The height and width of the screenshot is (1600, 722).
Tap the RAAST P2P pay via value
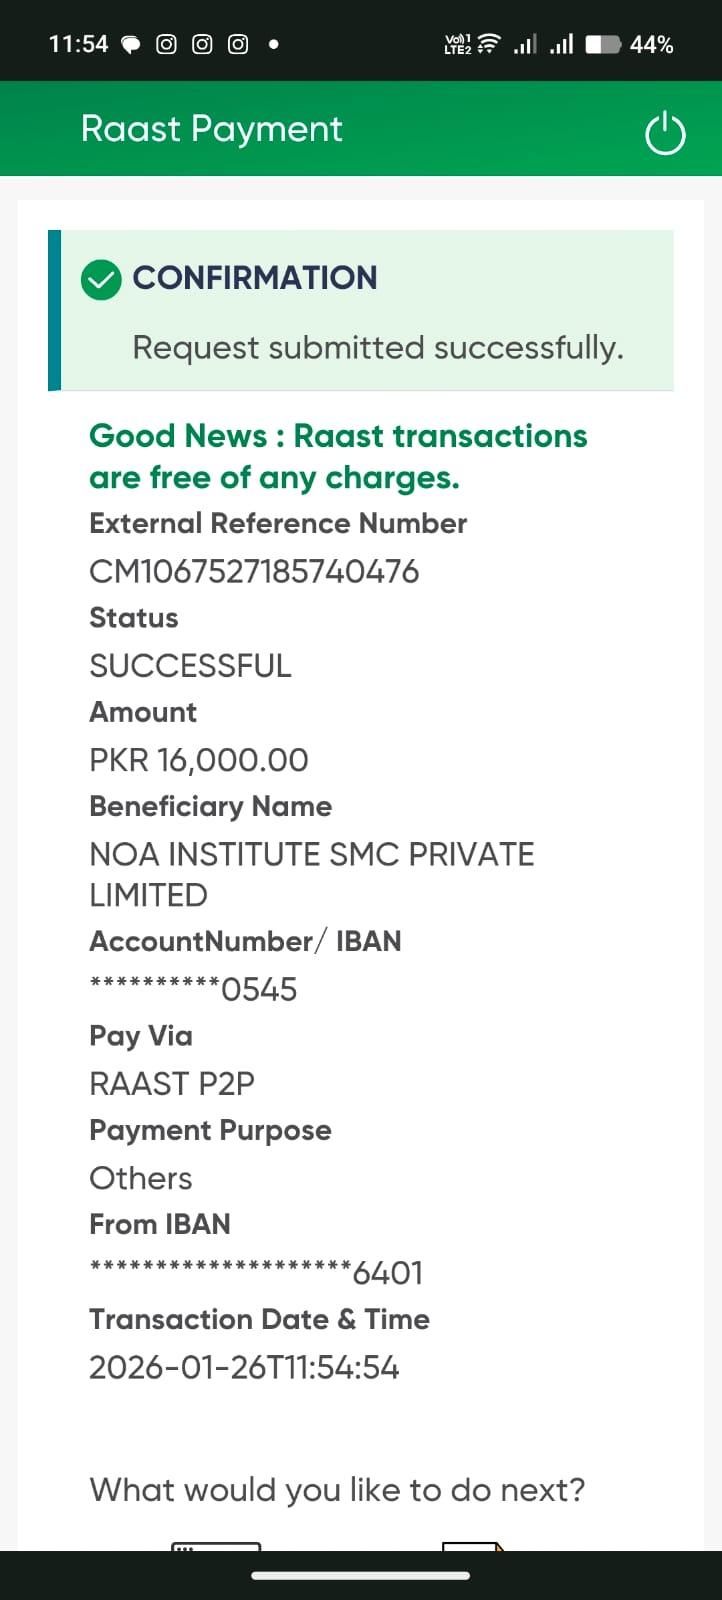172,1083
